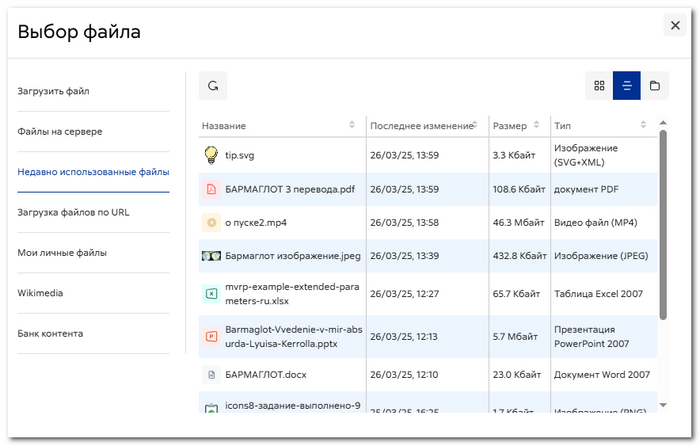Switch to icon grid view

[x=599, y=86]
